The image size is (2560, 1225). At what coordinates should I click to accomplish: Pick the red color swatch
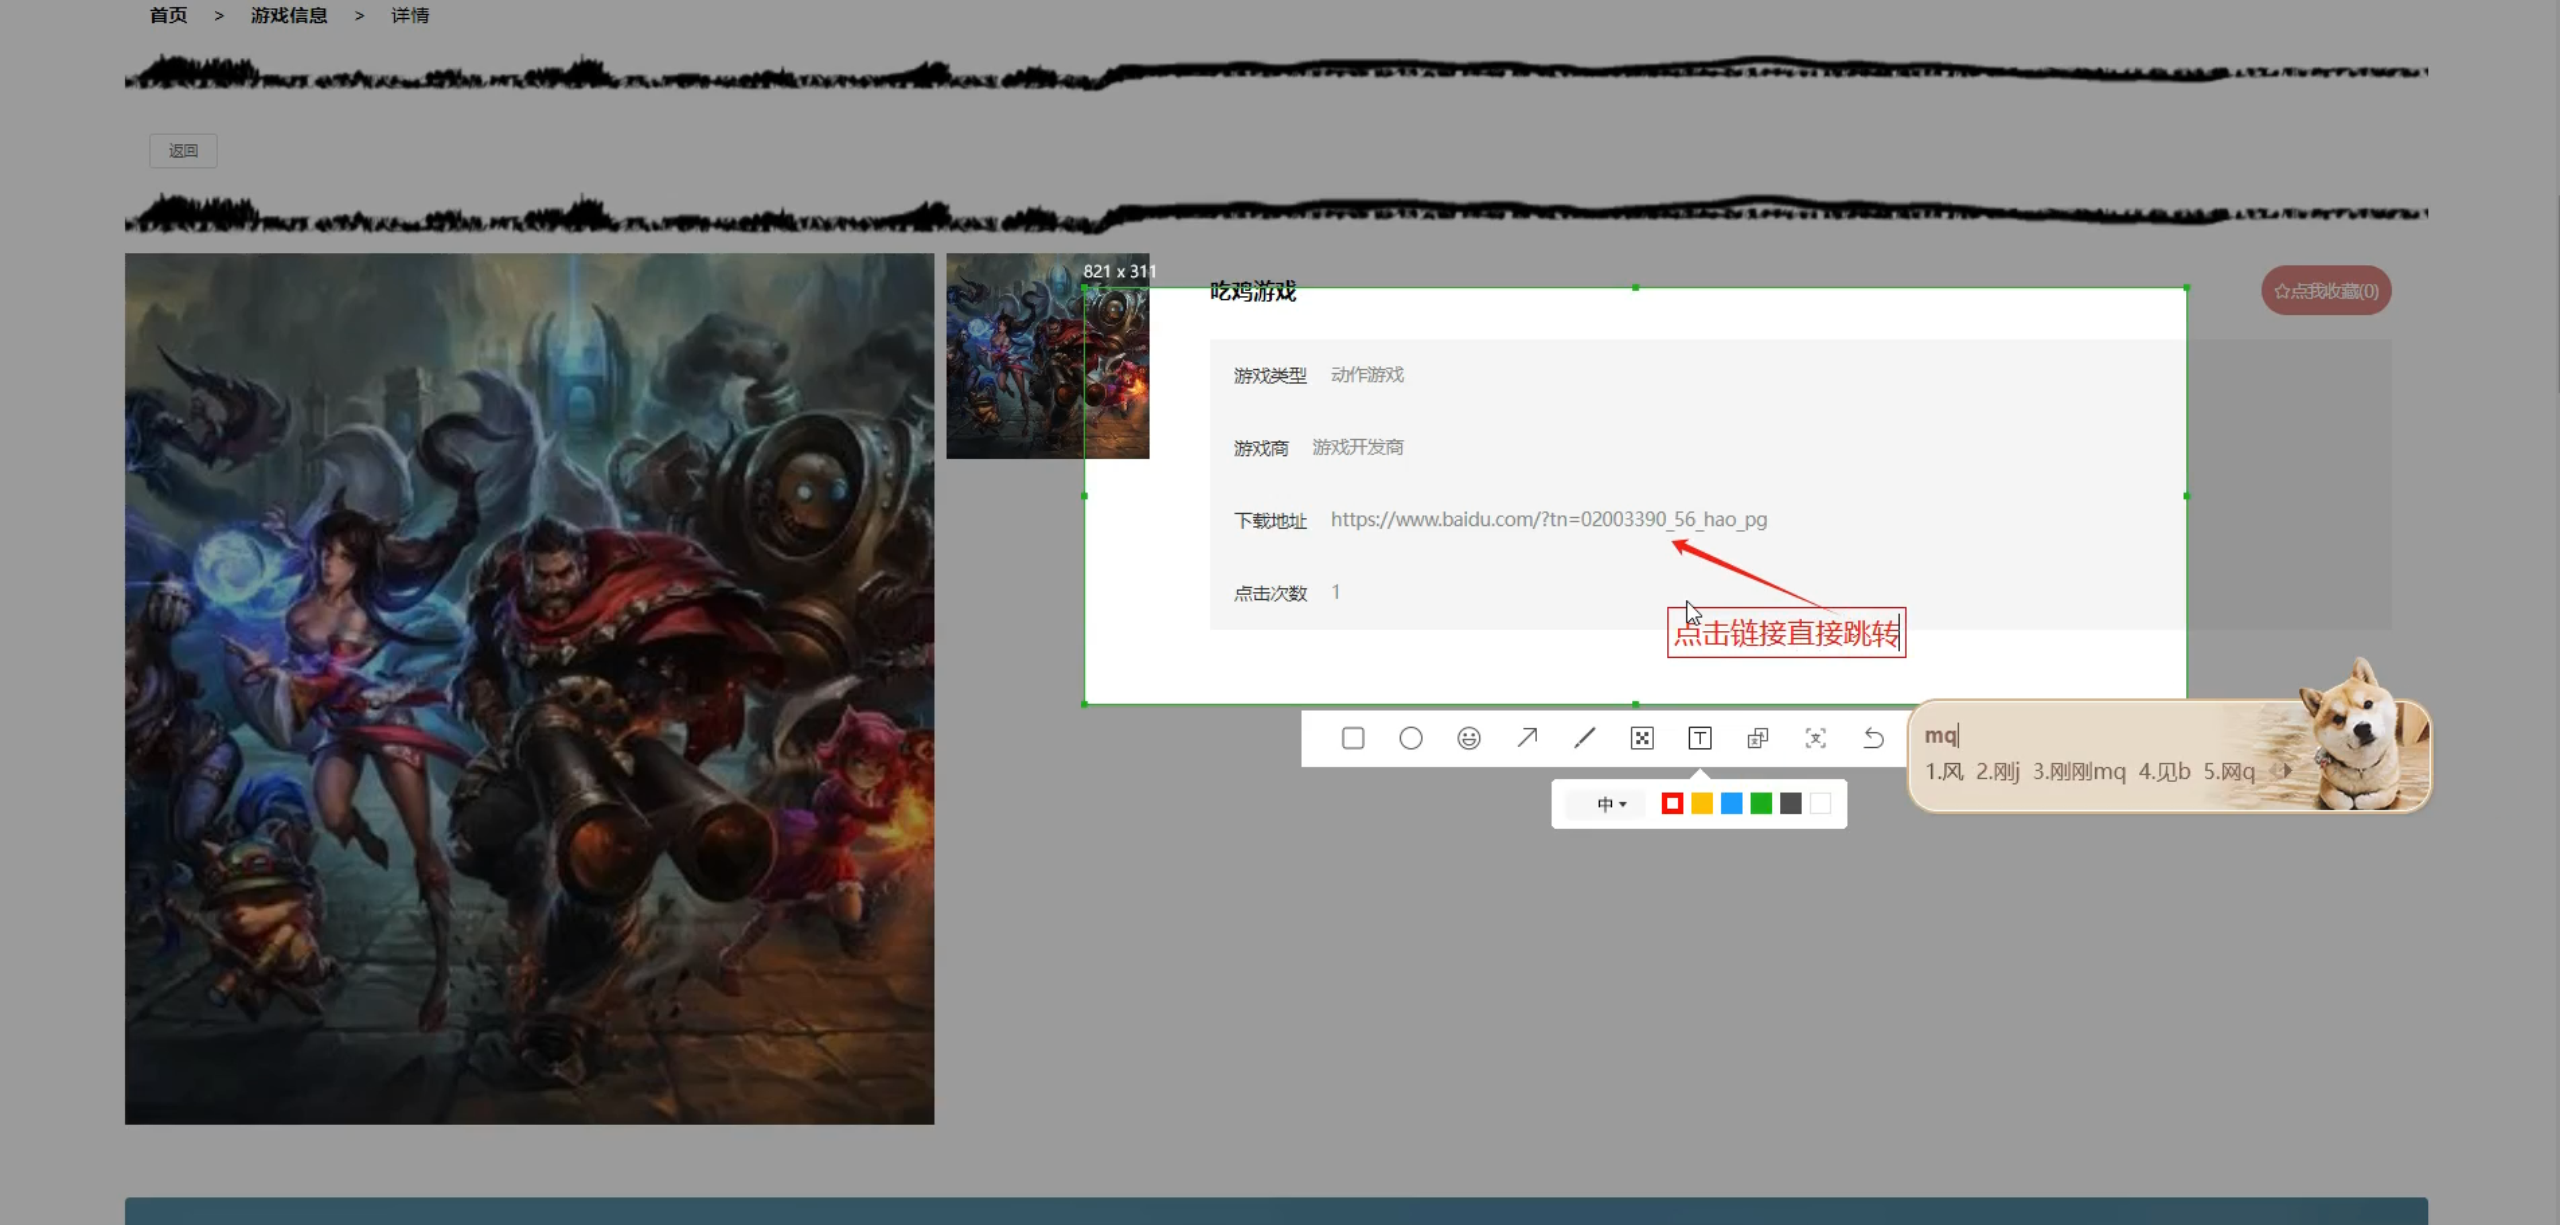point(1671,803)
